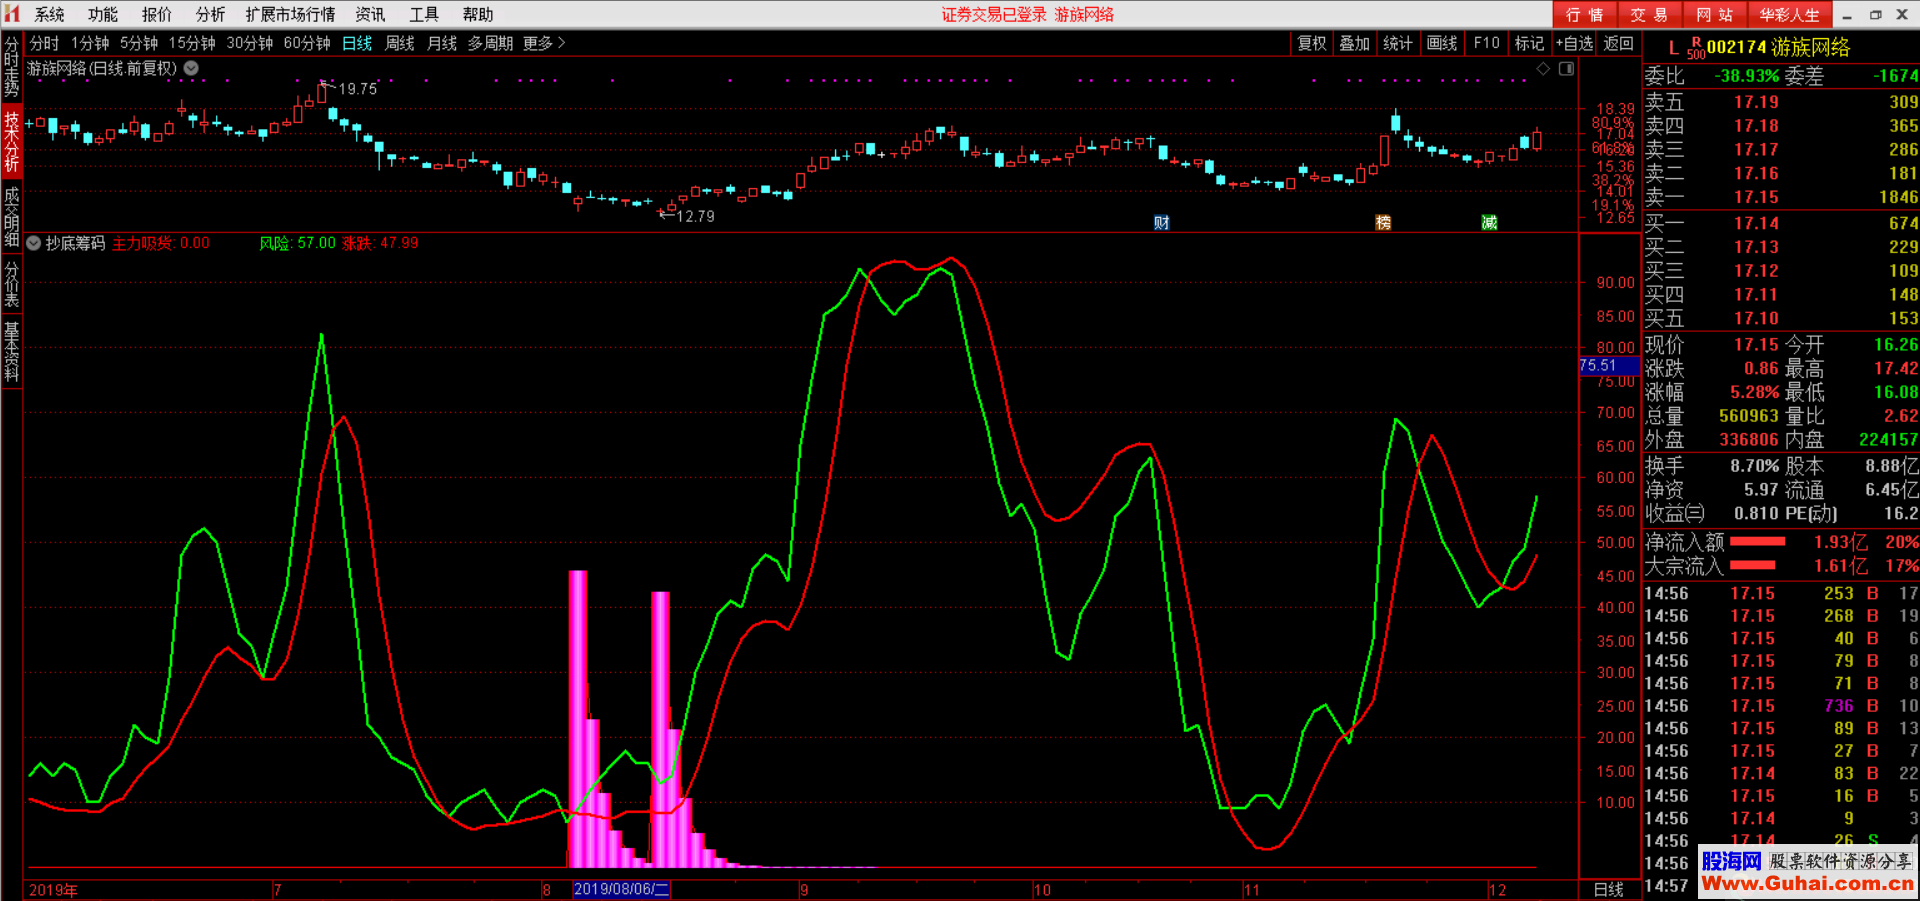1920x901 pixels.
Task: Click the R 500 margin flag
Action: pos(1696,48)
